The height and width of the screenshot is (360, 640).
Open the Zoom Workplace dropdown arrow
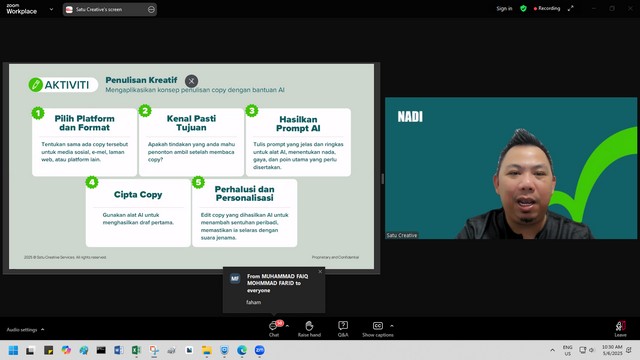[x=51, y=9]
